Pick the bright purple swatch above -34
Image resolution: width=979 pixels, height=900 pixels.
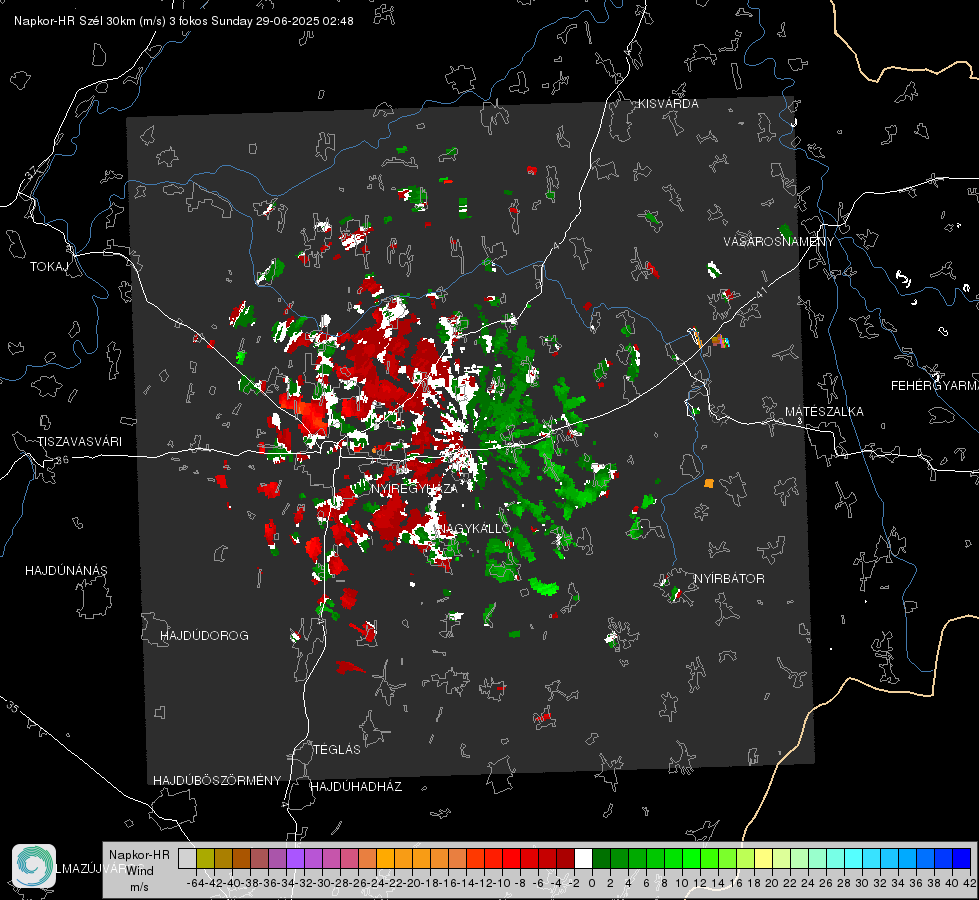point(295,859)
